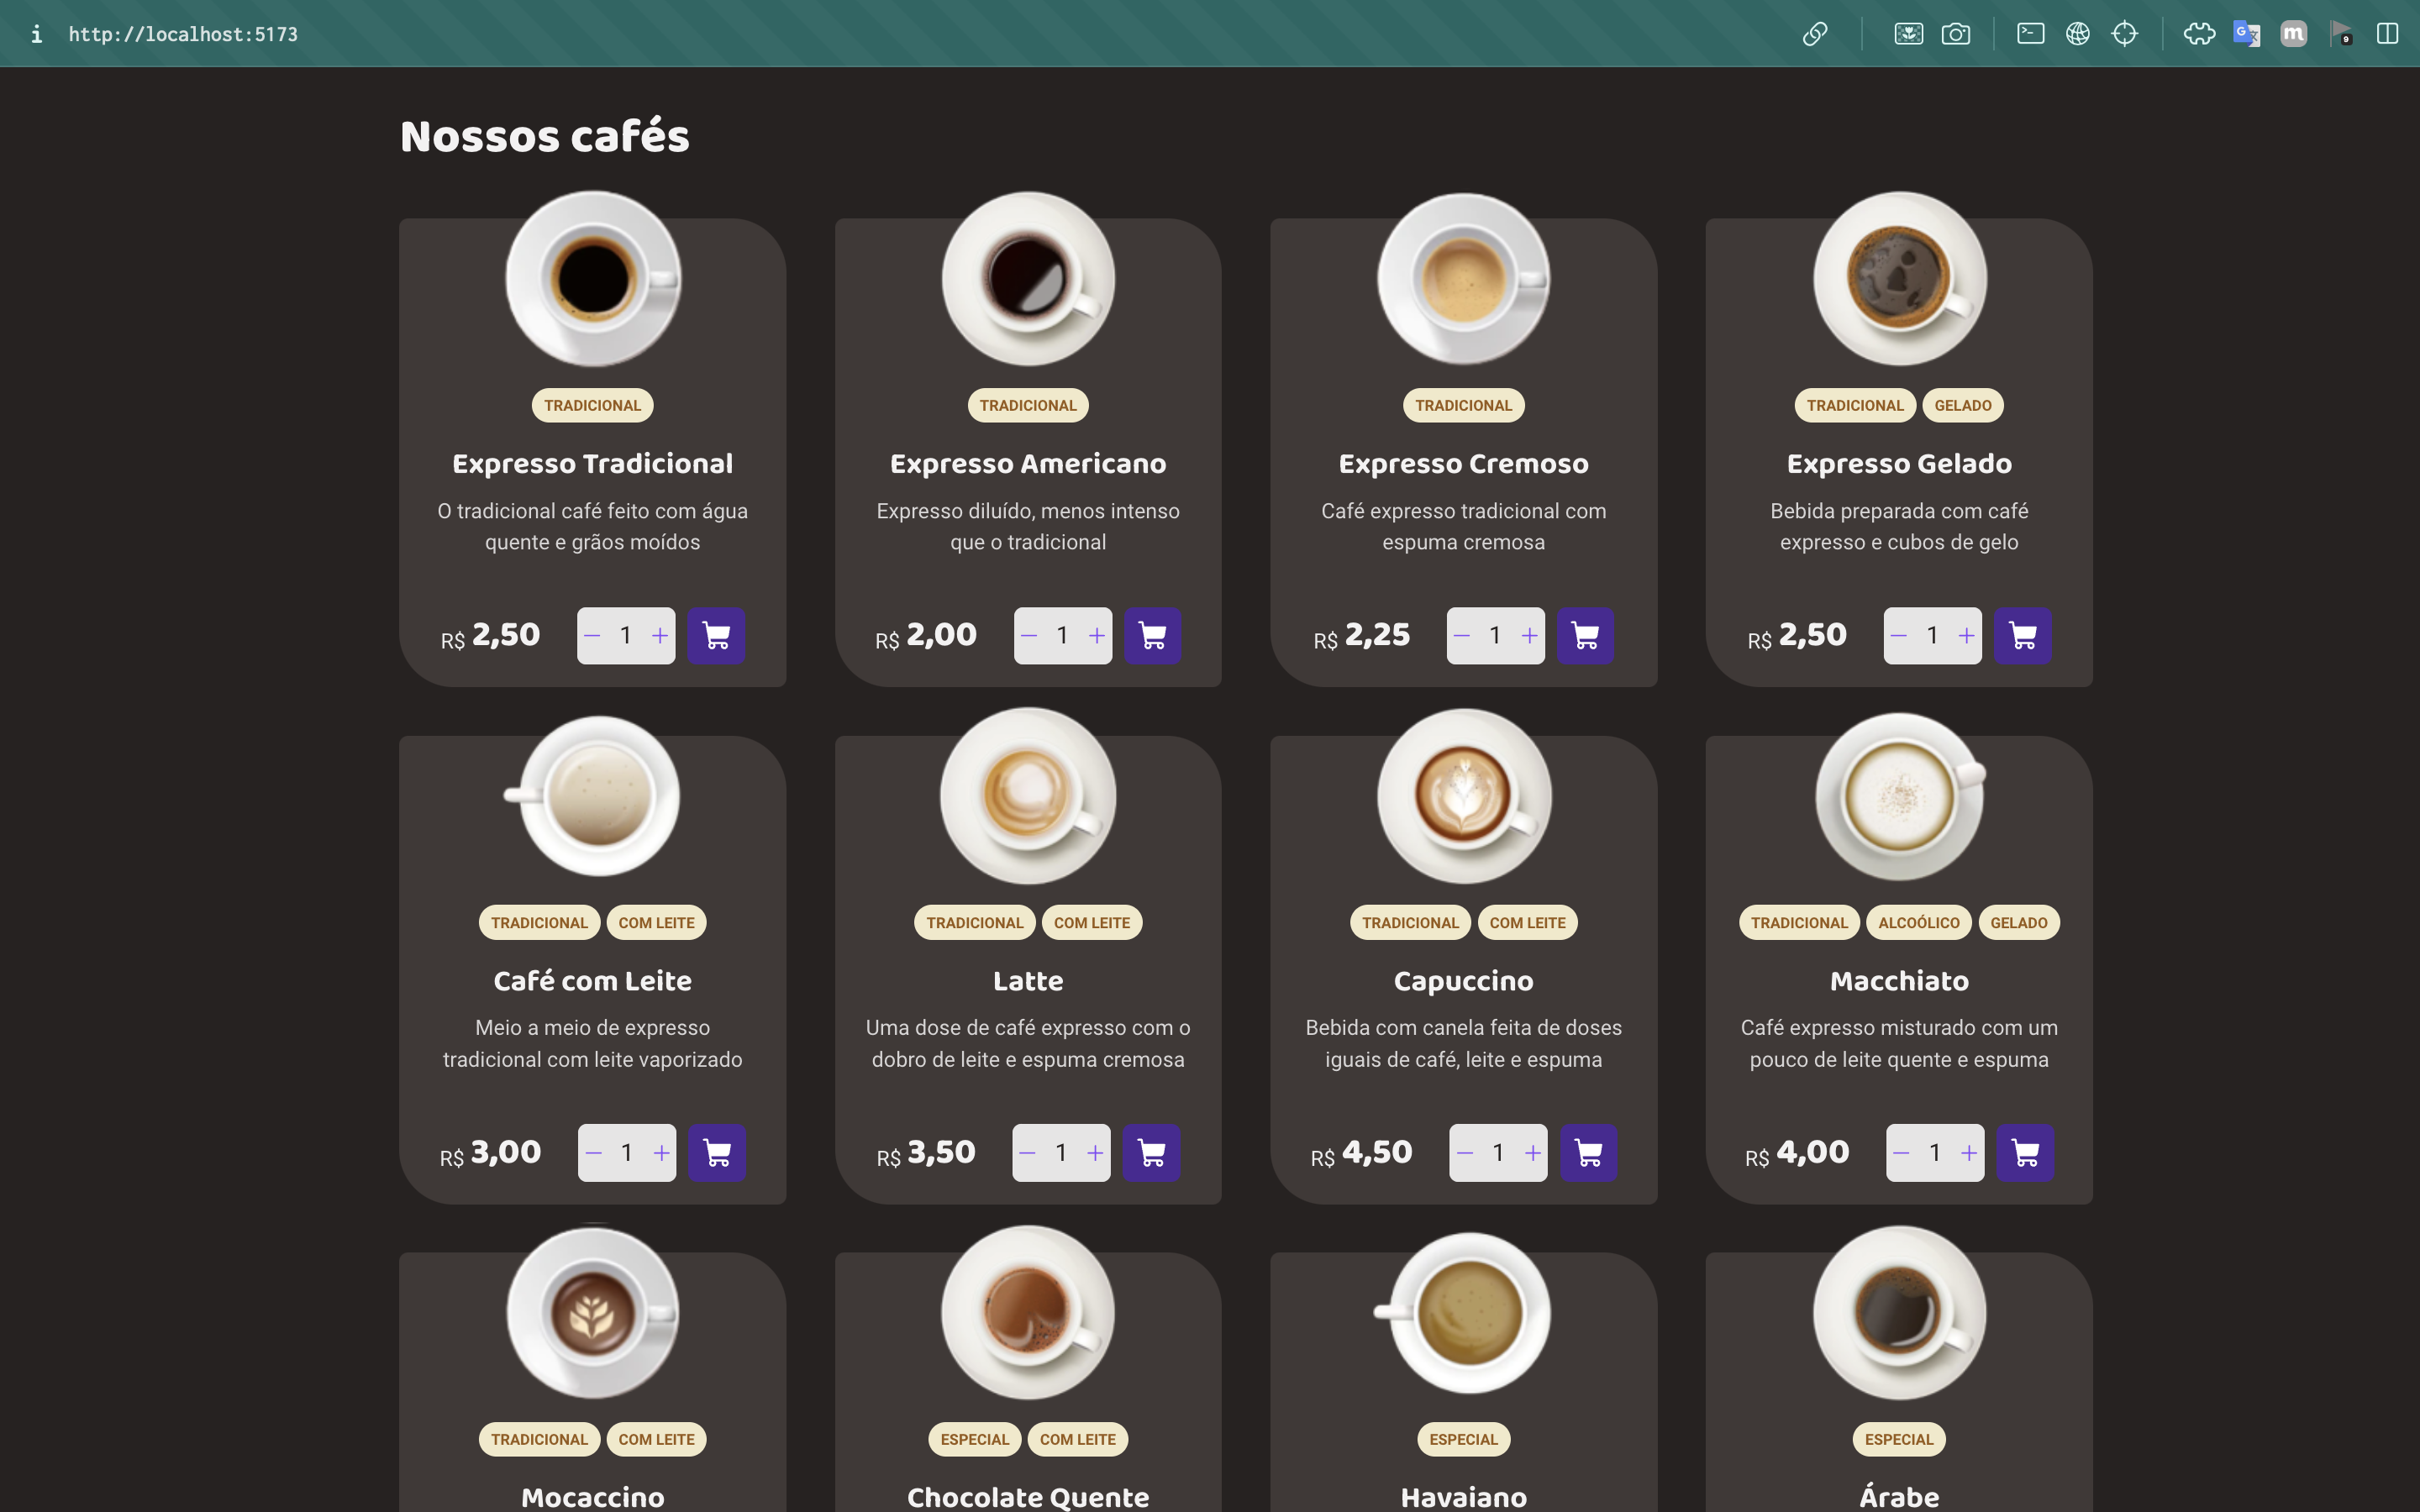Open the extensions puzzle piece icon
This screenshot has width=2420, height=1512.
[x=2199, y=34]
